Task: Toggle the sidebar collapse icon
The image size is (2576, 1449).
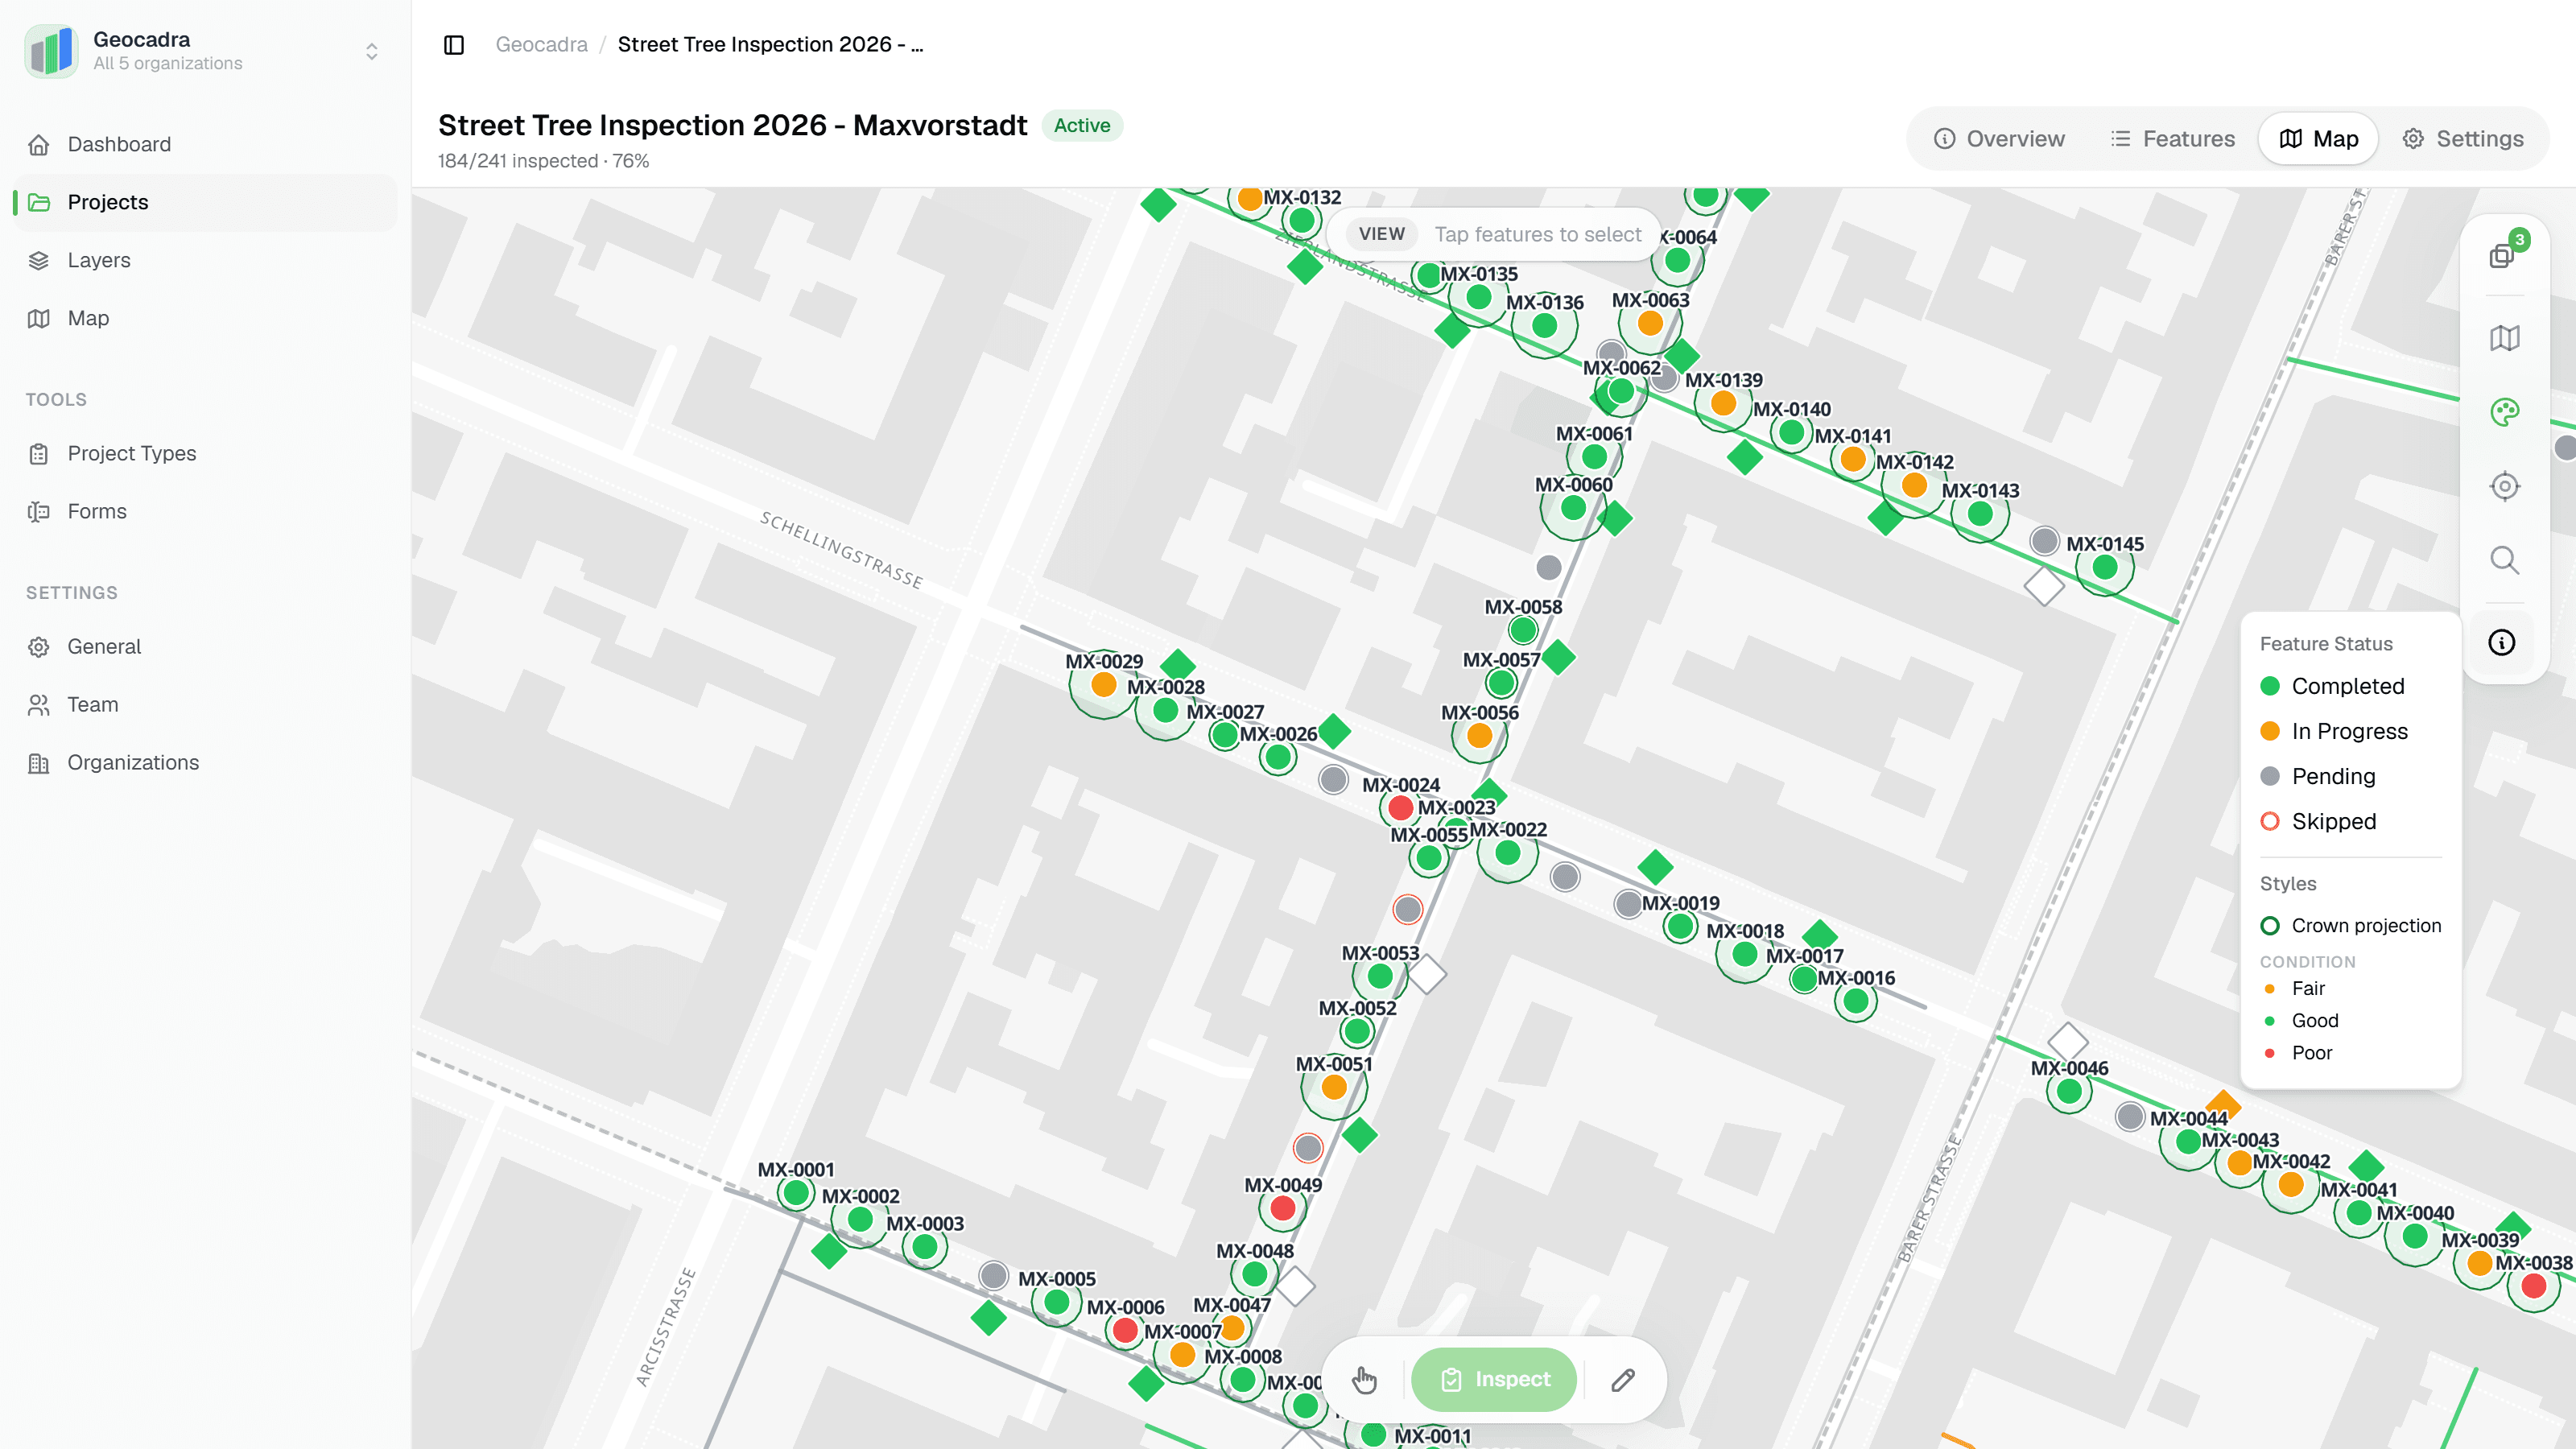Action: (x=454, y=45)
